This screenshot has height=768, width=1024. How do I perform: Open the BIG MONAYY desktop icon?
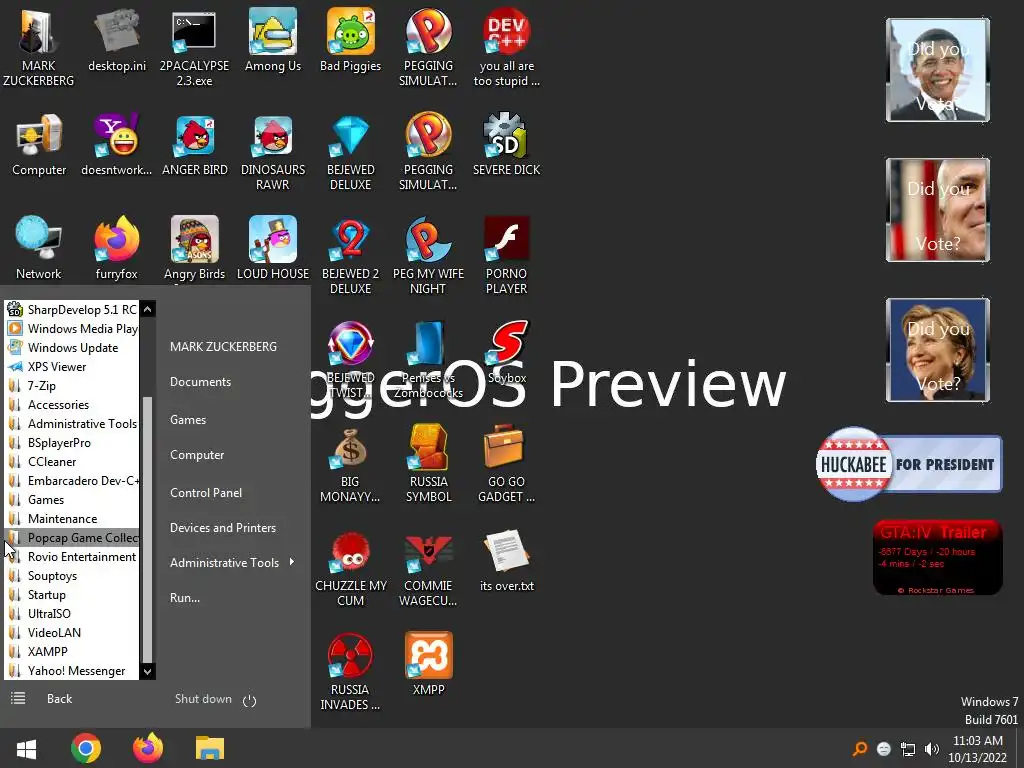tap(350, 463)
